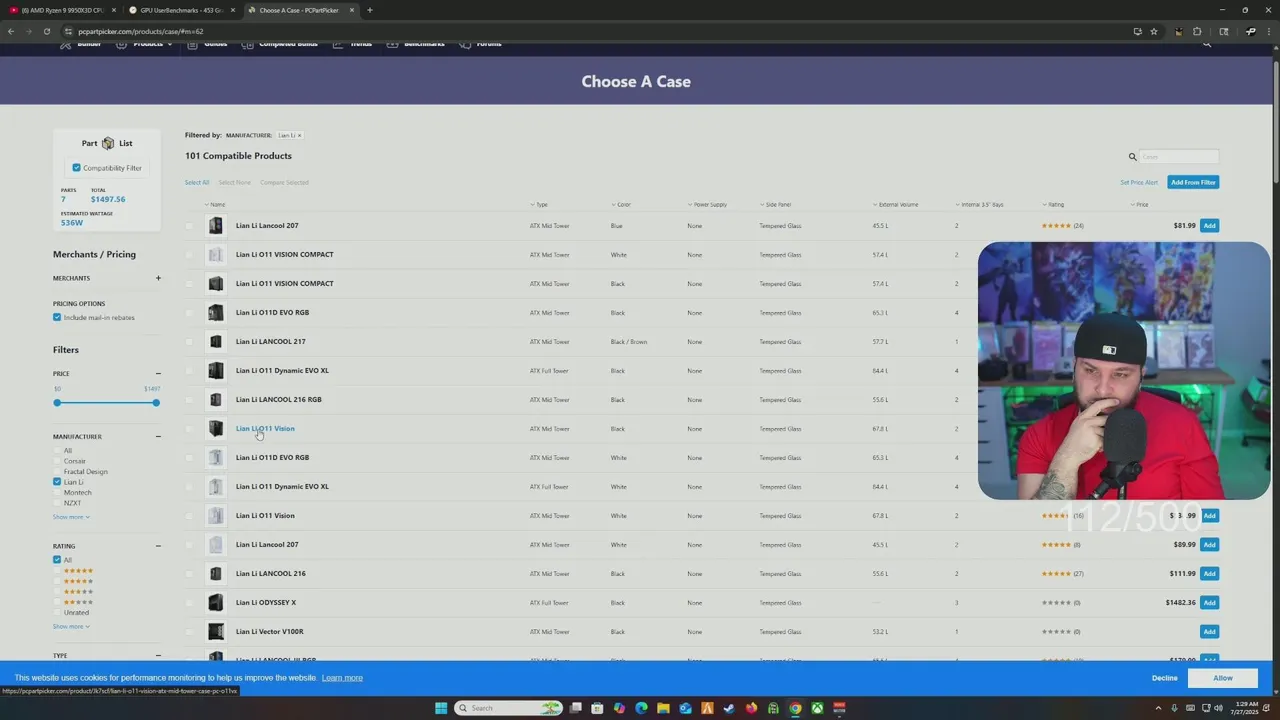The width and height of the screenshot is (1280, 720).
Task: Sort by the Color column header
Action: pos(623,205)
